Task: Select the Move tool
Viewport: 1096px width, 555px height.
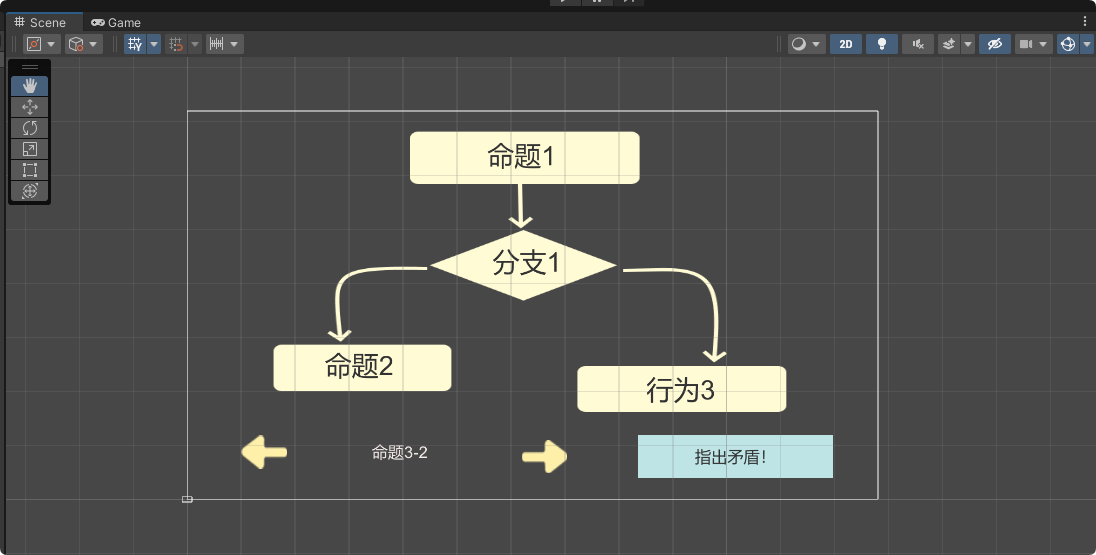Action: pos(29,107)
